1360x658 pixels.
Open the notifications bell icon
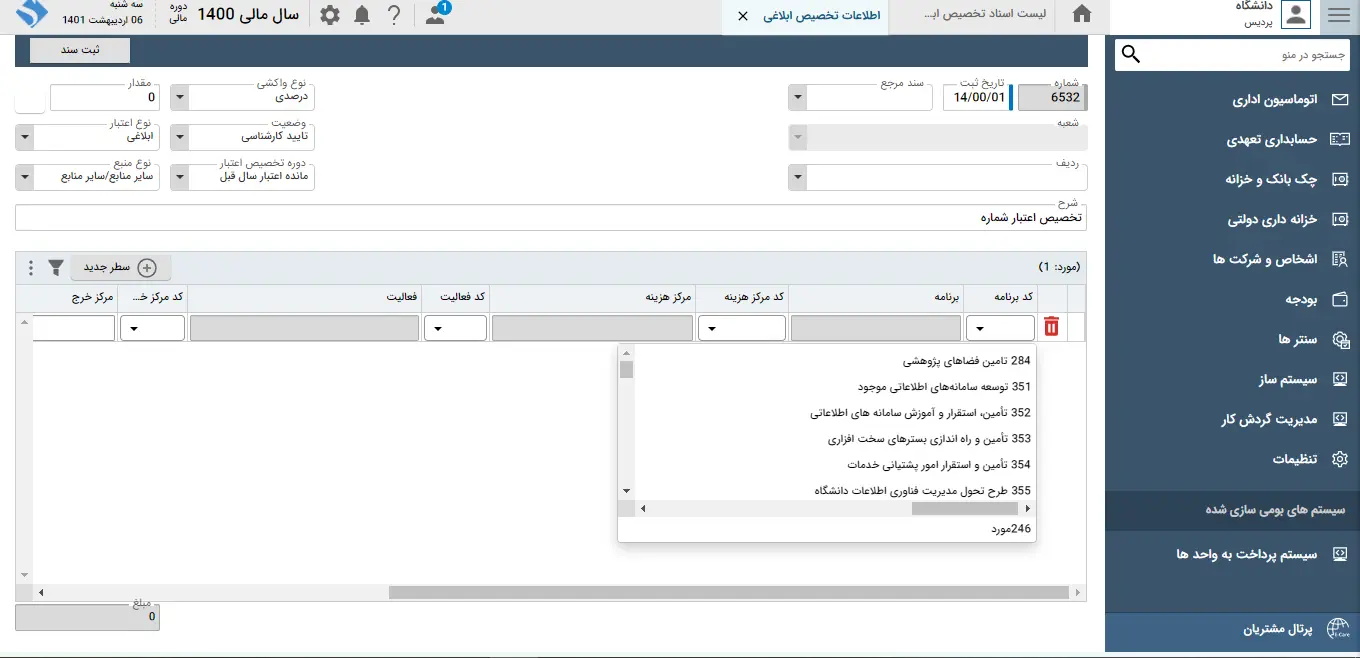[362, 15]
